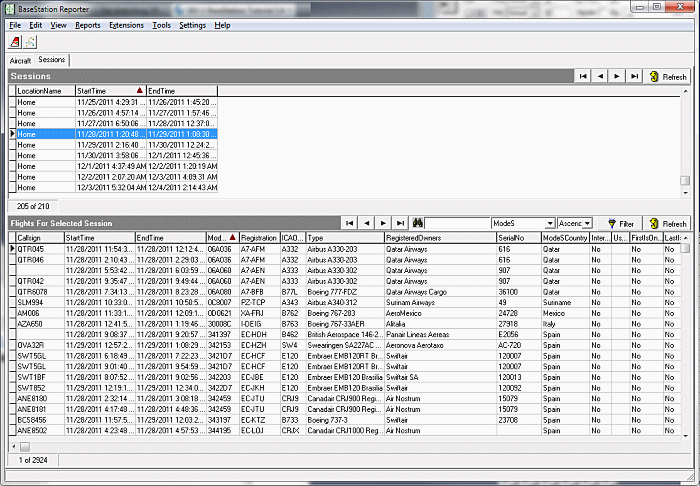
Task: Select the QTR046 callsign cell
Action: [40, 260]
